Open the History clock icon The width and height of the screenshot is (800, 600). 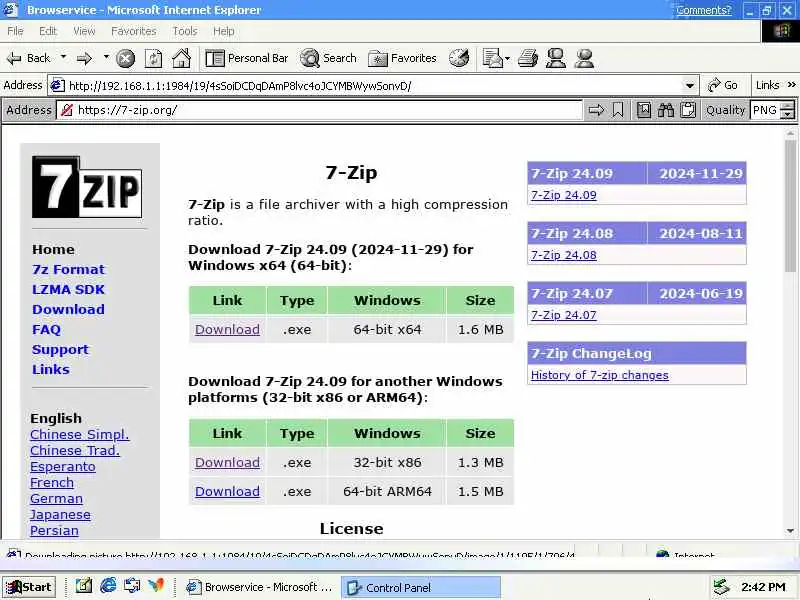coord(459,58)
